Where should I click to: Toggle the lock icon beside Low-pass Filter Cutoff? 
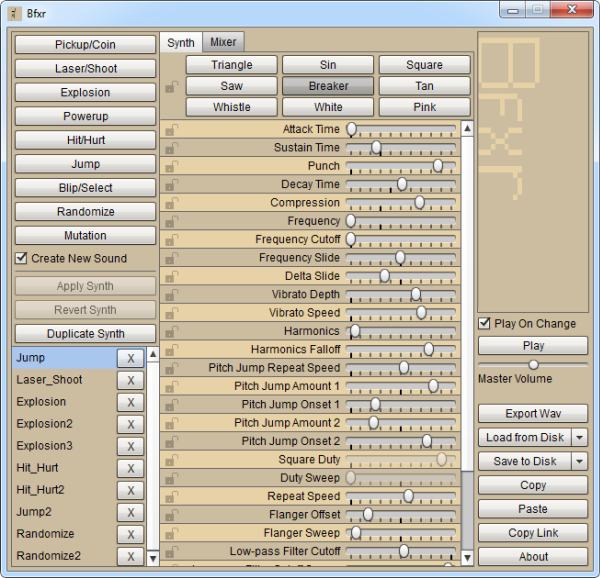pyautogui.click(x=171, y=552)
